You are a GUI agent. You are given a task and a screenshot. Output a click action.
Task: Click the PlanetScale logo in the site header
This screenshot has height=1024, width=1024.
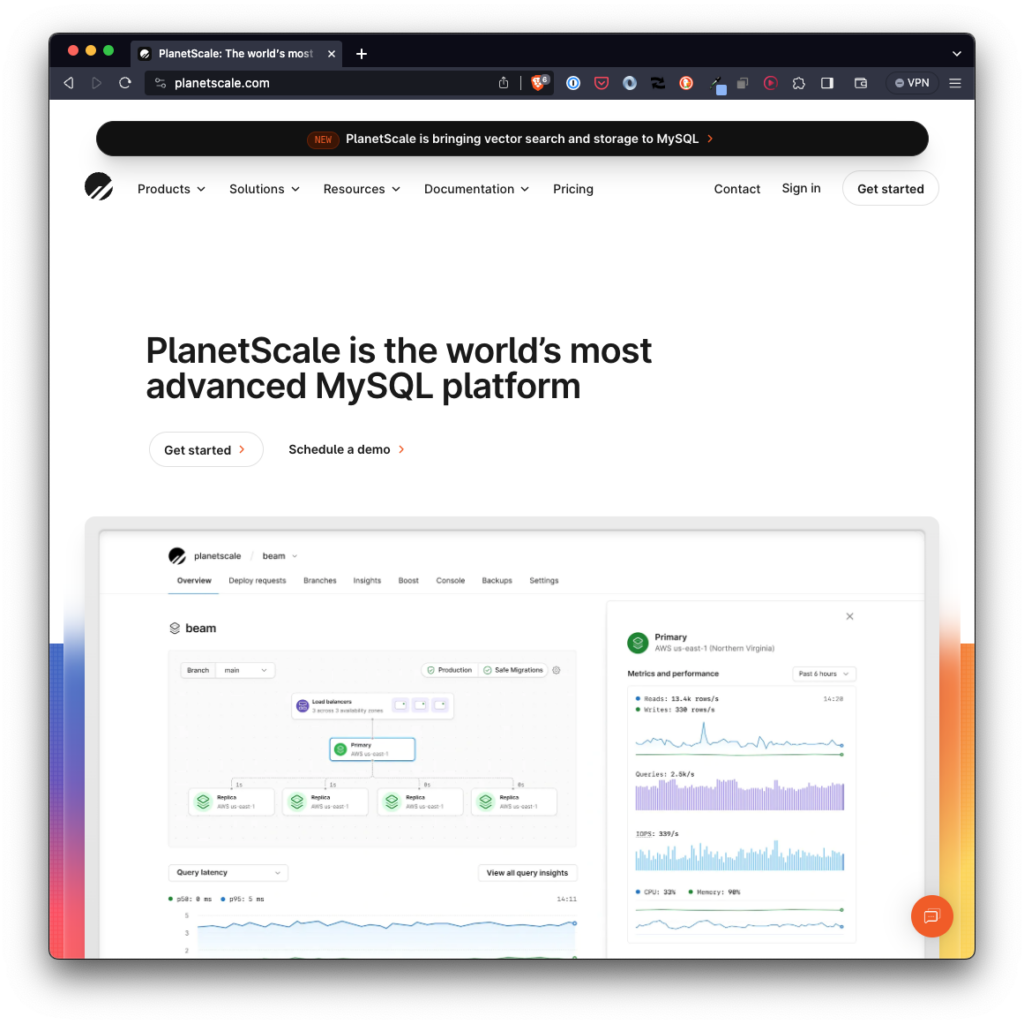99,187
